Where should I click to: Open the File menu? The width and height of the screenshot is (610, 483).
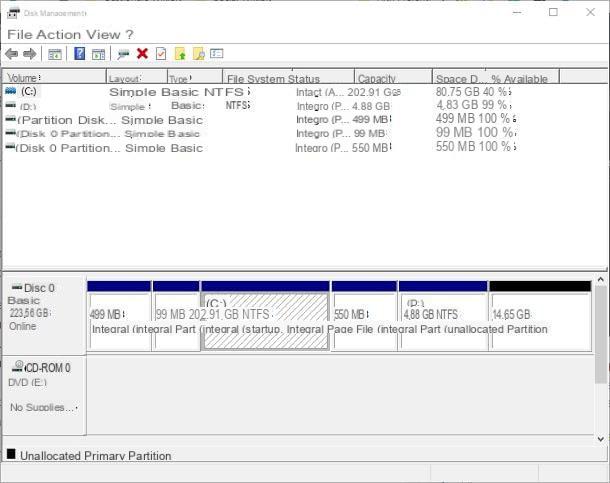(x=19, y=35)
